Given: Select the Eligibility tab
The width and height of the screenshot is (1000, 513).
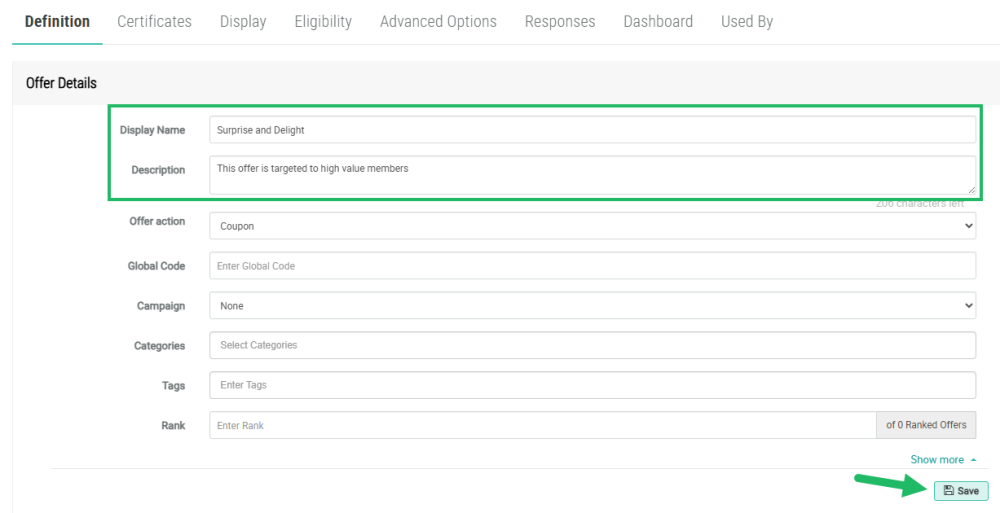Looking at the screenshot, I should point(323,21).
